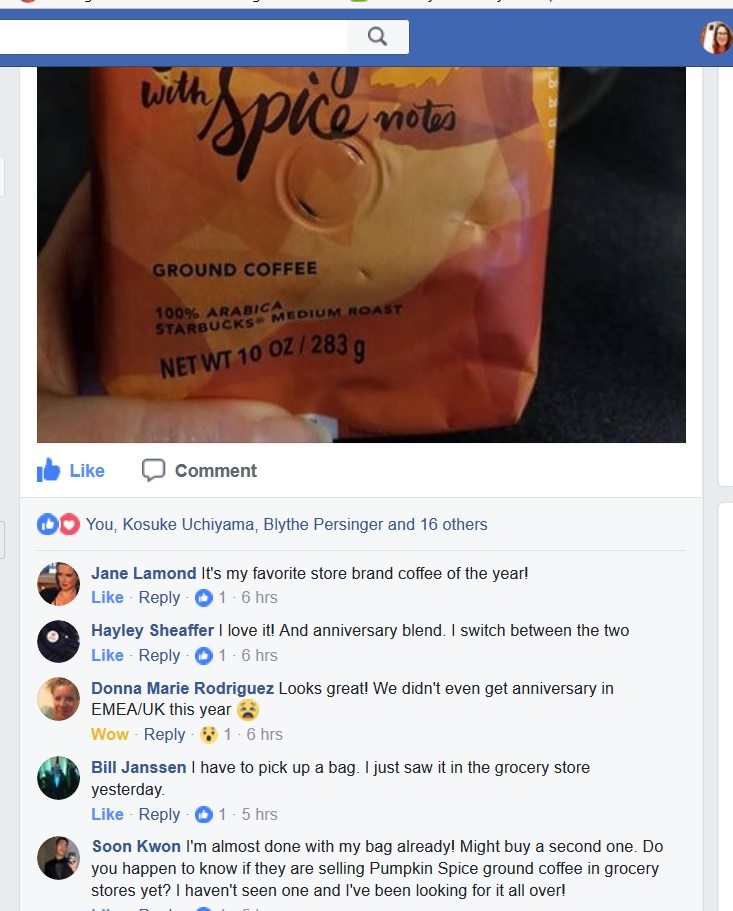Click Soon Kwon's avatar thumbnail

point(58,858)
